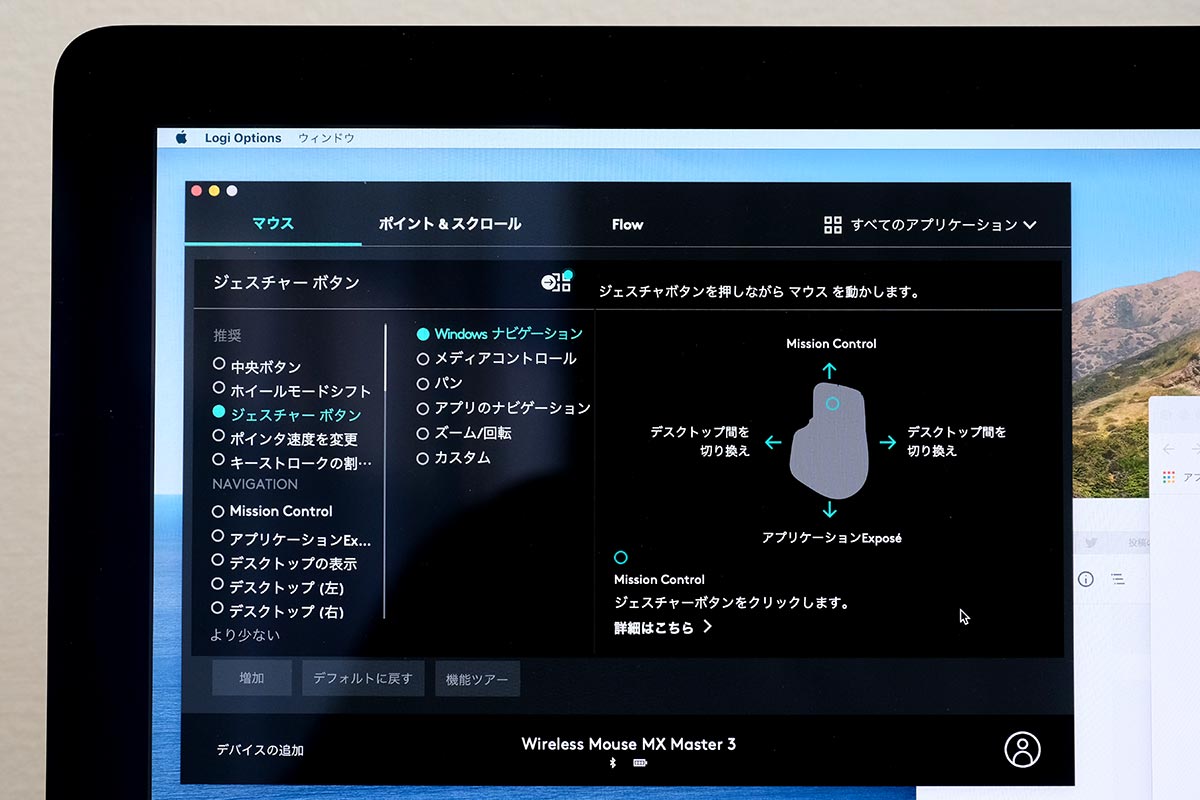The width and height of the screenshot is (1200, 800).
Task: Click the up arrow above mouse
Action: click(x=829, y=369)
